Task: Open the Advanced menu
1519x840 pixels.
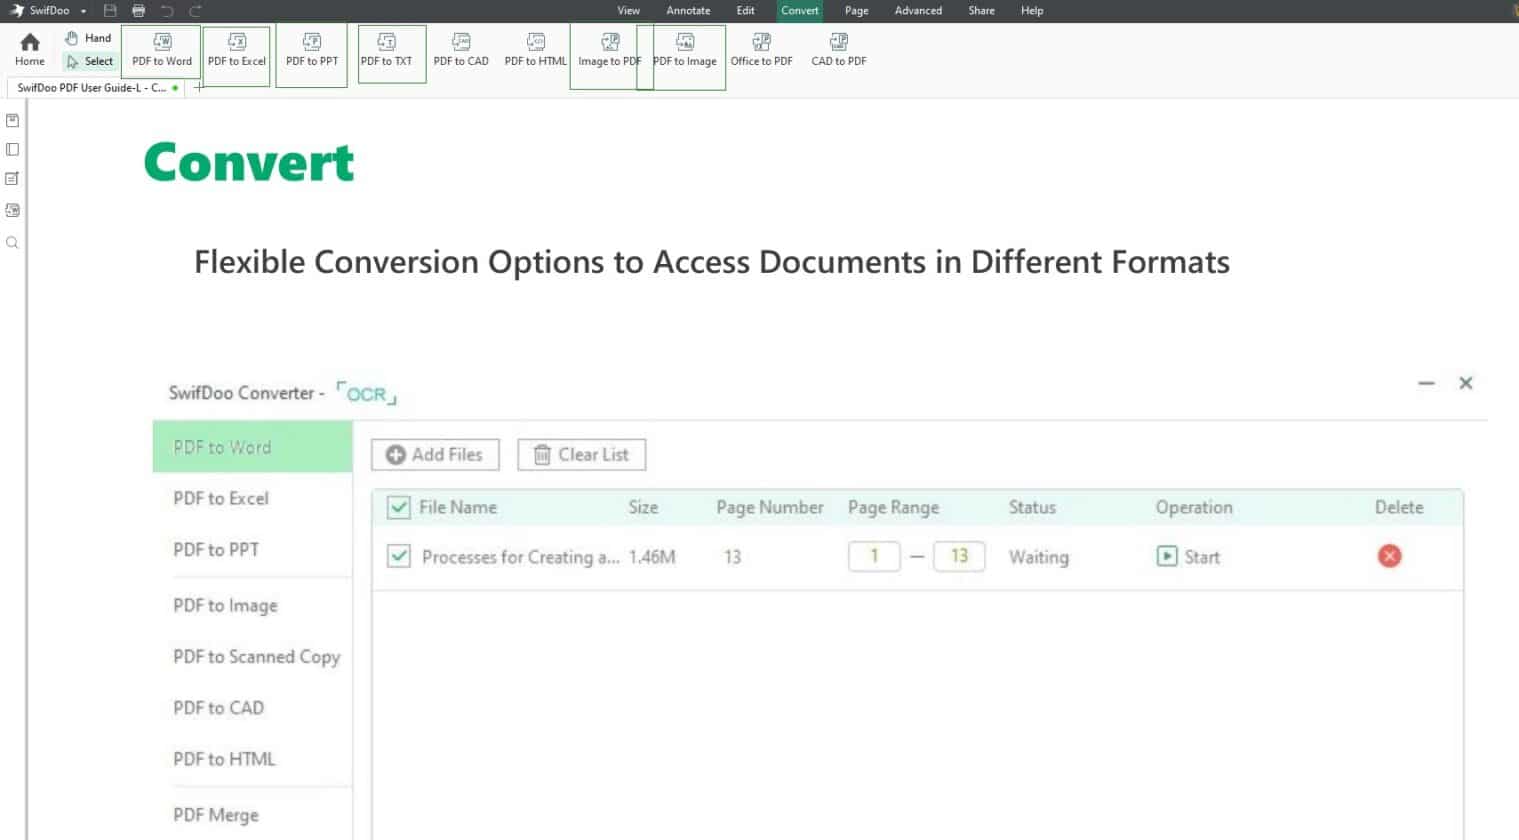Action: pyautogui.click(x=917, y=10)
